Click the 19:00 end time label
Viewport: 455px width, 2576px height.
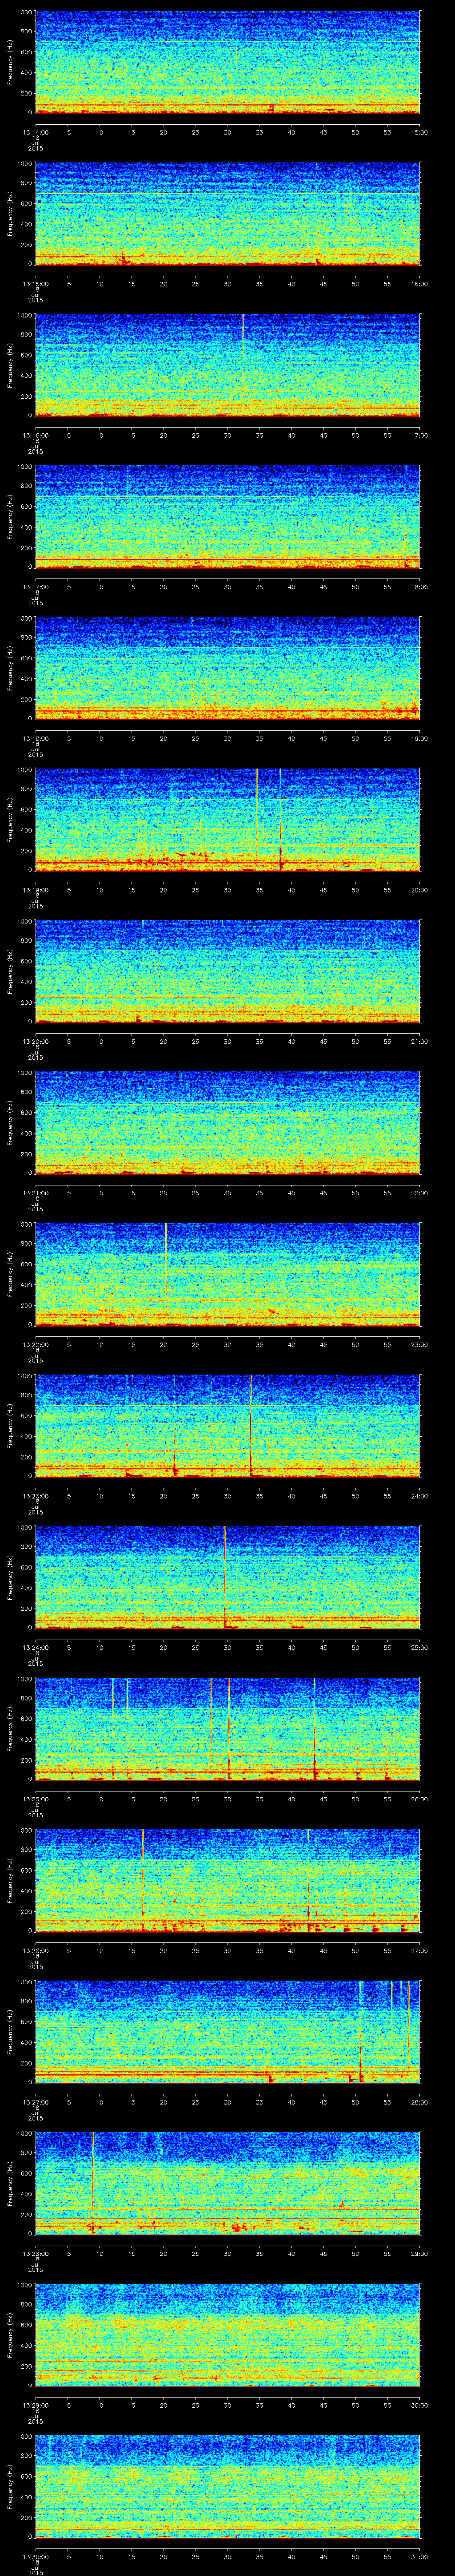tap(420, 738)
